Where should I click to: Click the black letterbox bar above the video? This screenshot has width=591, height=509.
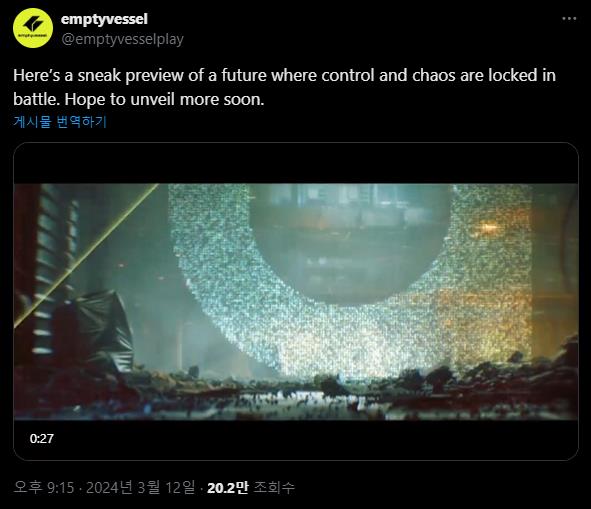point(296,163)
